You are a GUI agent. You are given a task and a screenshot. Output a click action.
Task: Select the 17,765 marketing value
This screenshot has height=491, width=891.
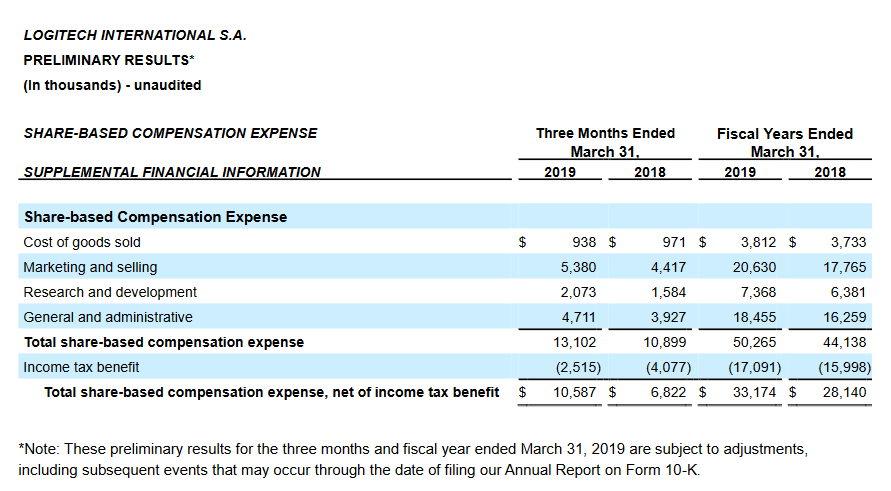point(845,267)
